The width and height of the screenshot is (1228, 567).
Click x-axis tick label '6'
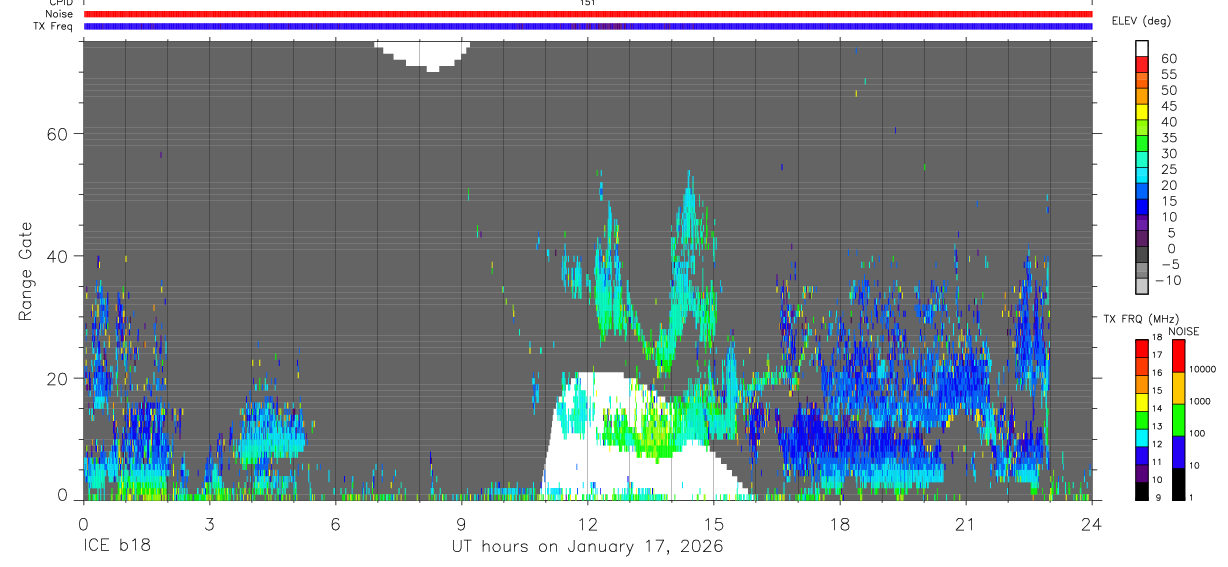pyautogui.click(x=335, y=524)
